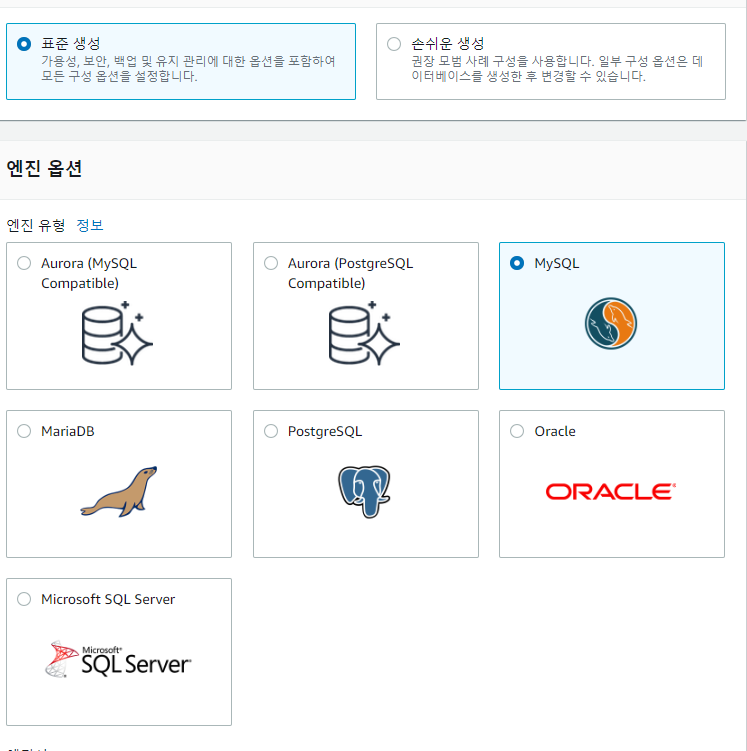747x751 pixels.
Task: Select the 표준 생성 radio button
Action: 24,44
